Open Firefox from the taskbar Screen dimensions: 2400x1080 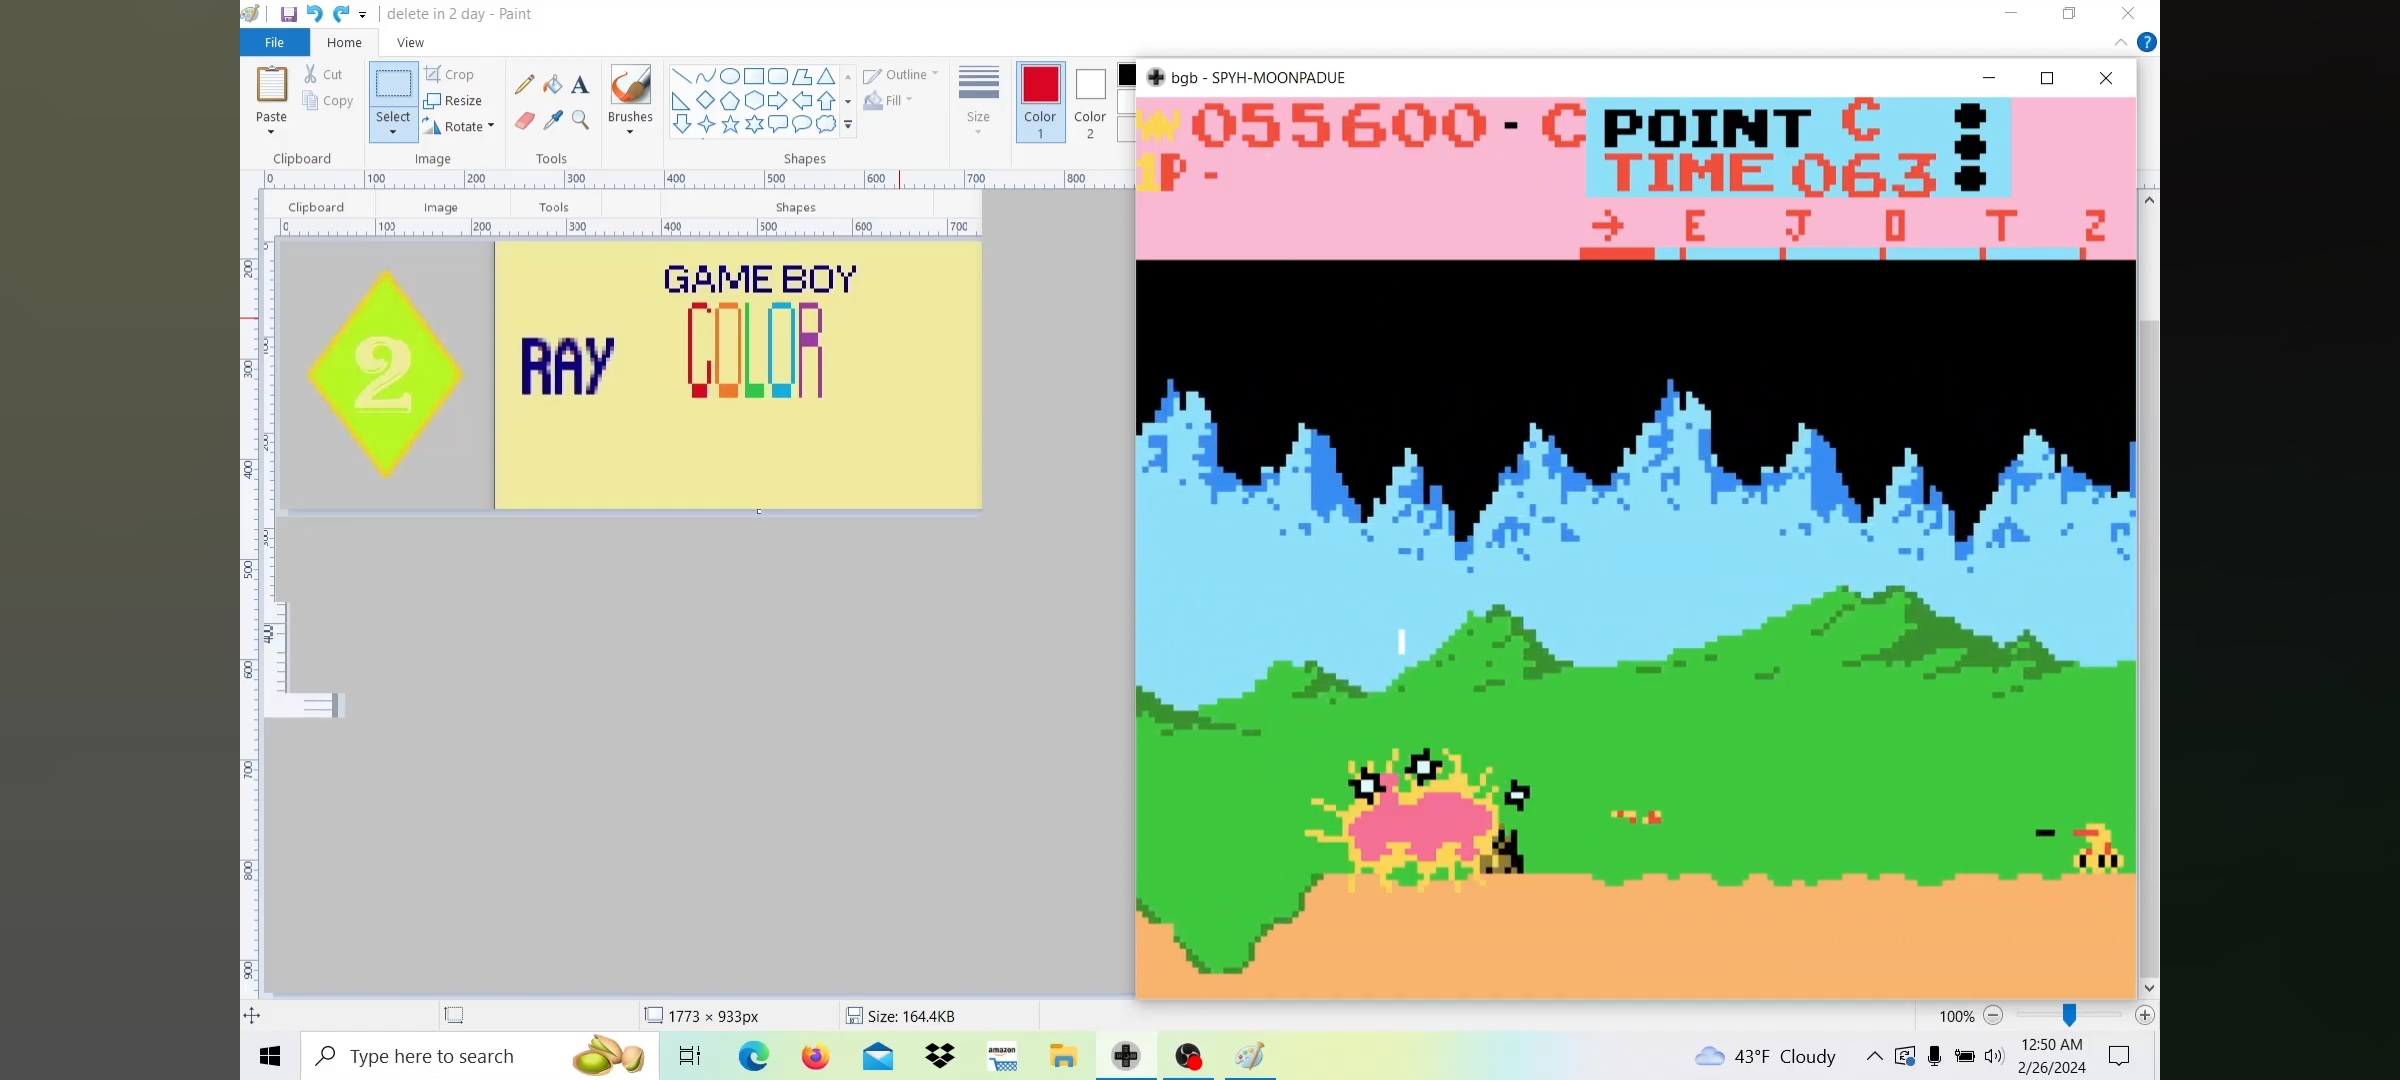click(815, 1056)
